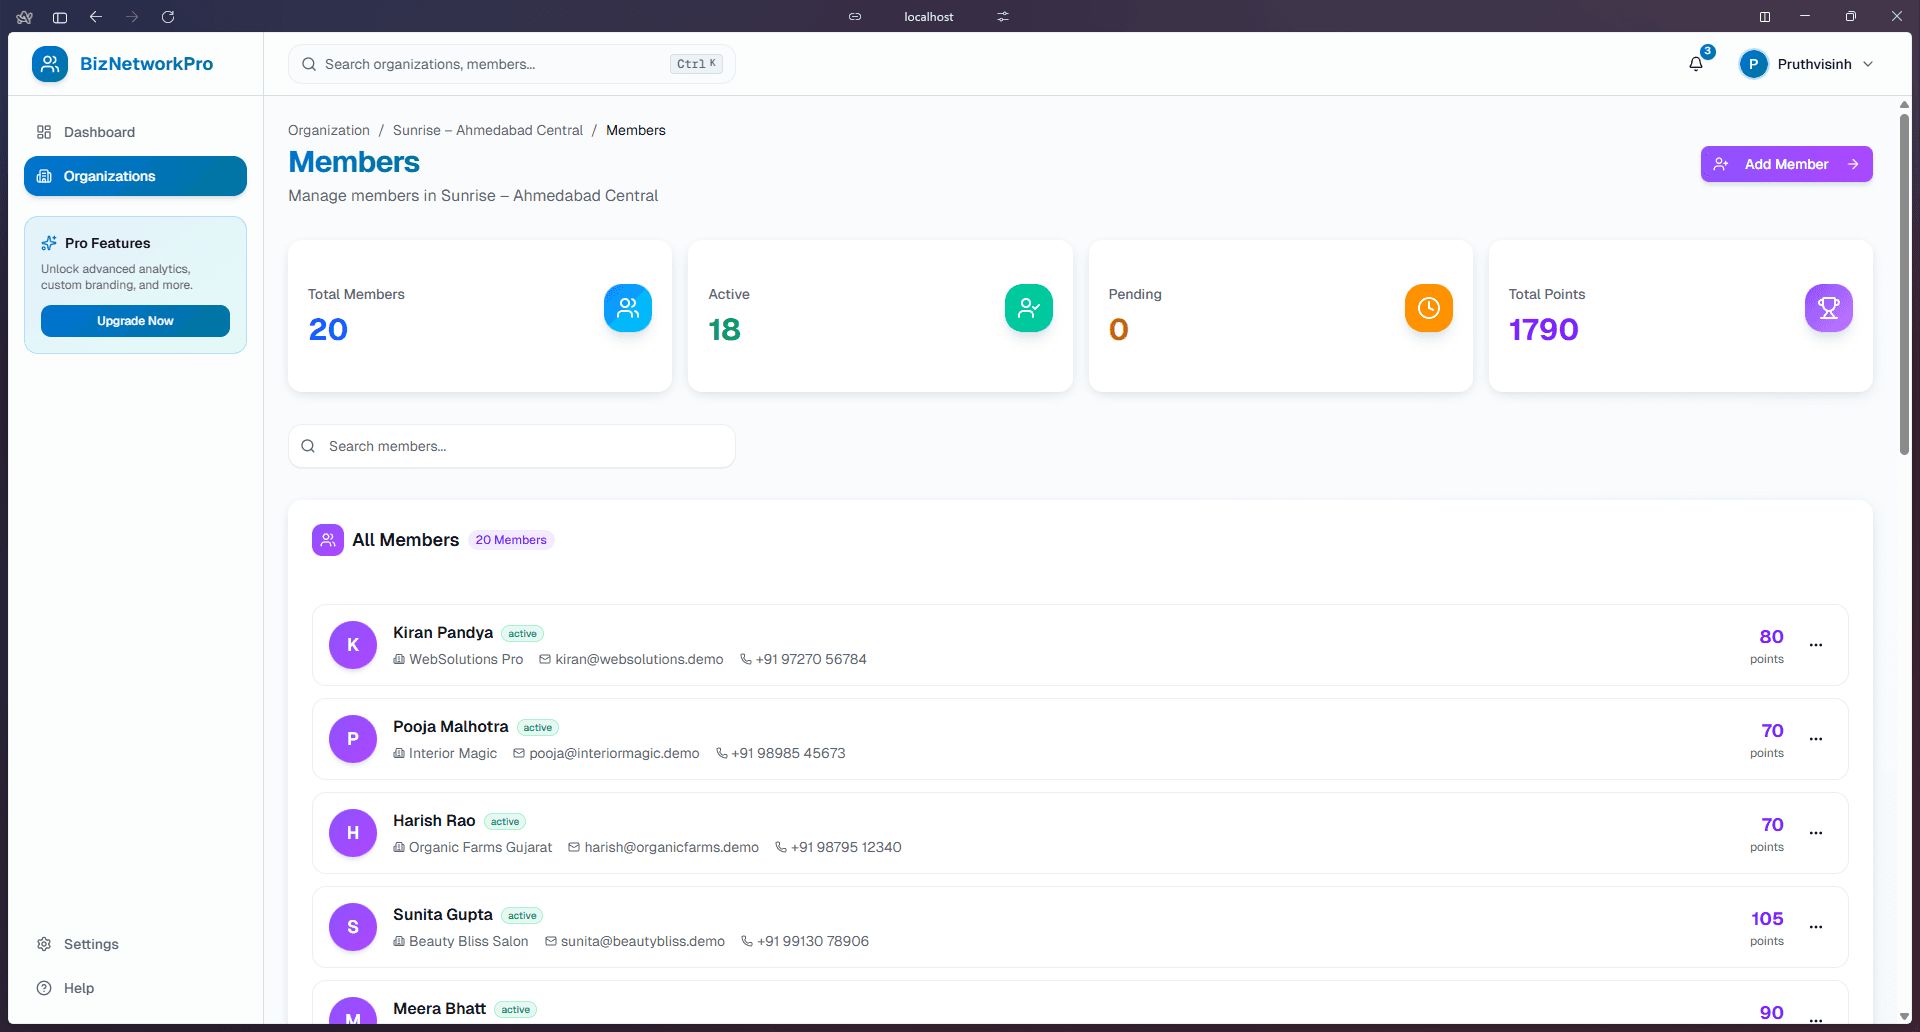Screen dimensions: 1920x1032
Task: Open Pruthvisinh account dropdown
Action: coord(1806,63)
